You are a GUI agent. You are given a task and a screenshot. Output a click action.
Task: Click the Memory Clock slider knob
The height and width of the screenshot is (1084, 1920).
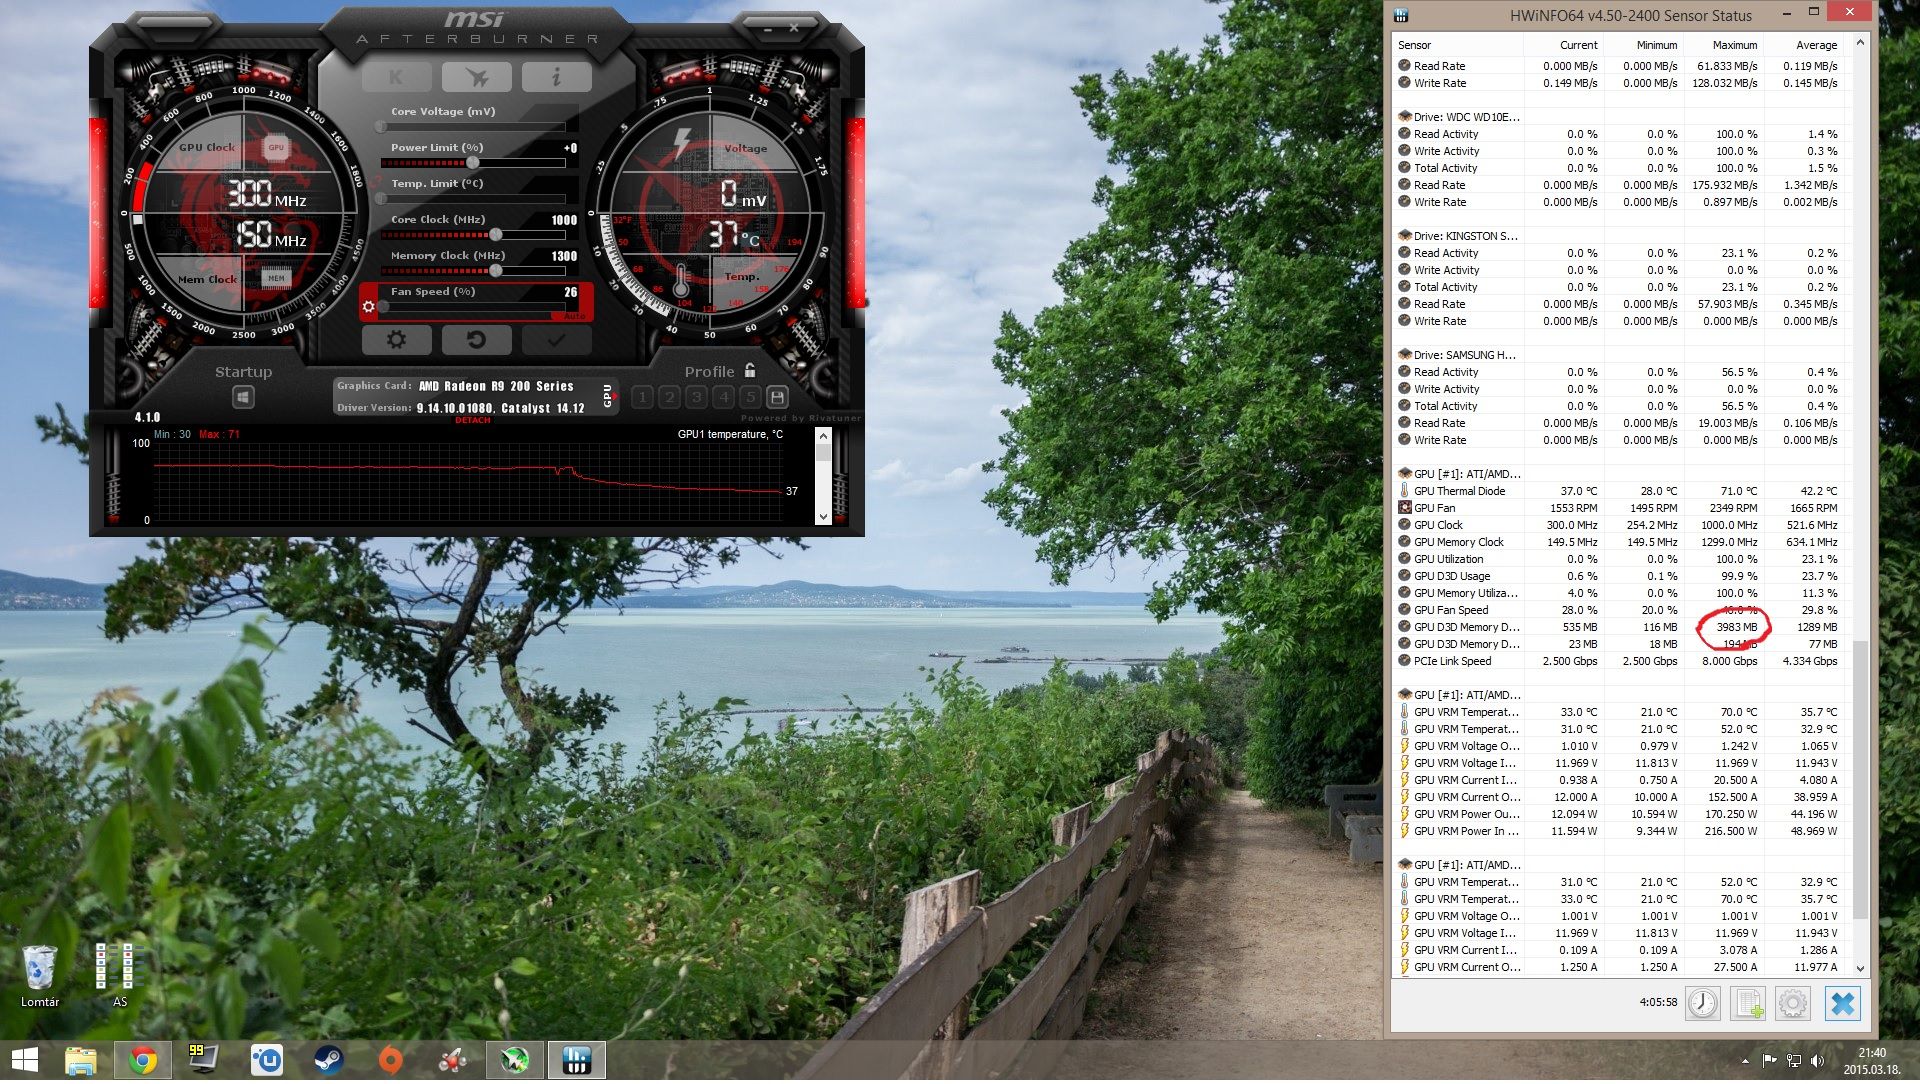click(x=495, y=271)
